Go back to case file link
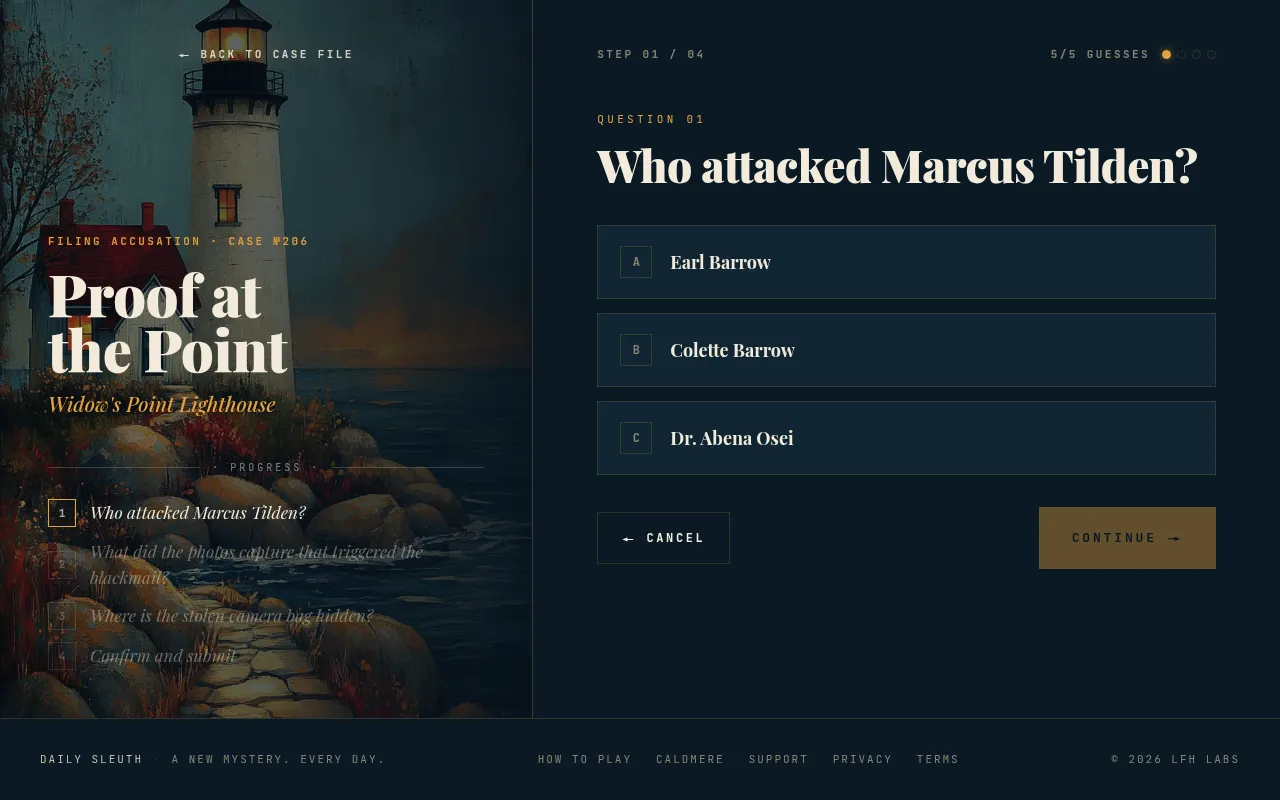This screenshot has height=800, width=1280. (266, 55)
